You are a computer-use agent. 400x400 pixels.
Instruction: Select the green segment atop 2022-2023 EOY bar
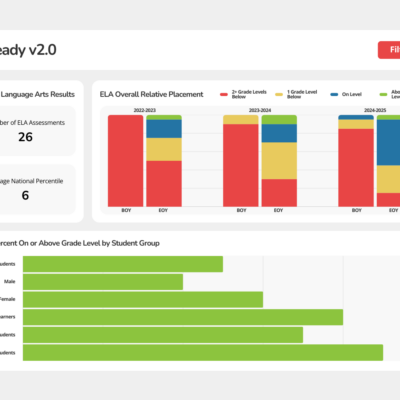pyautogui.click(x=164, y=118)
